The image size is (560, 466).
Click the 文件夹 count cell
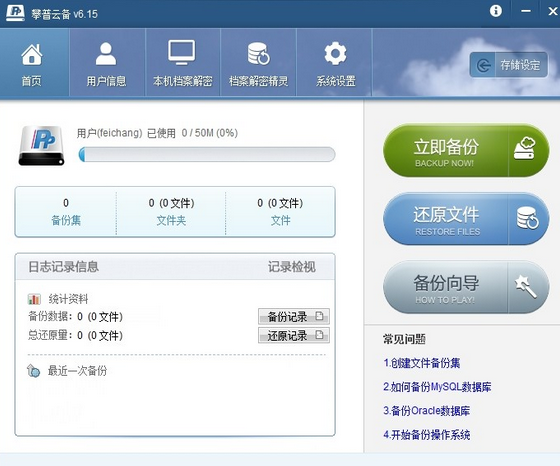[171, 212]
